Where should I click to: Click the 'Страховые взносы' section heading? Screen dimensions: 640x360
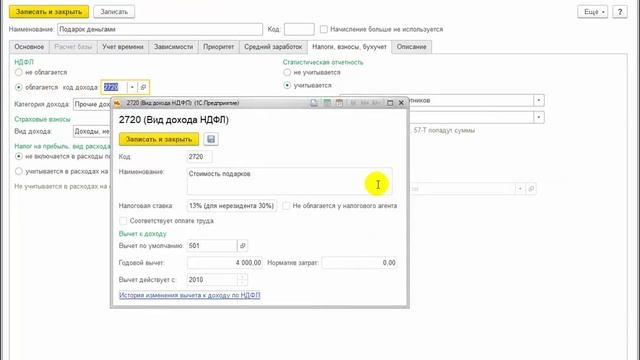(x=42, y=119)
